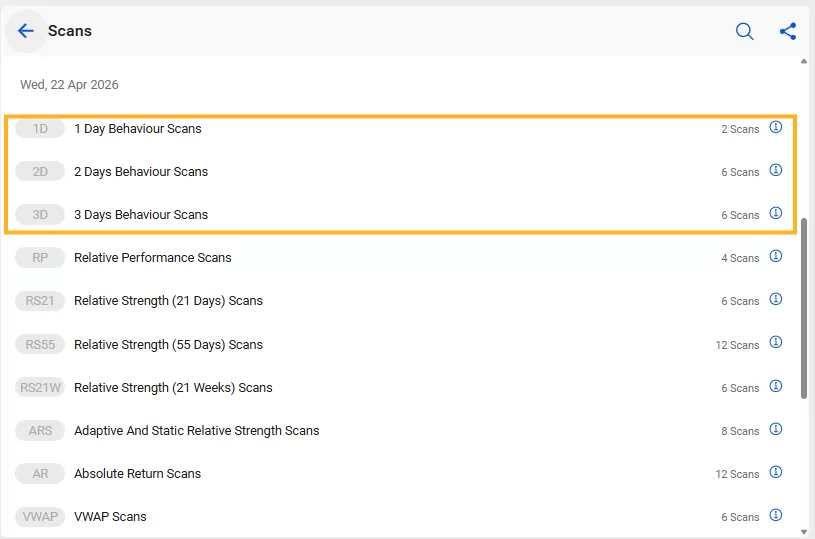Click the 2D badge
Screen dimensions: 815x539
[x=40, y=172]
